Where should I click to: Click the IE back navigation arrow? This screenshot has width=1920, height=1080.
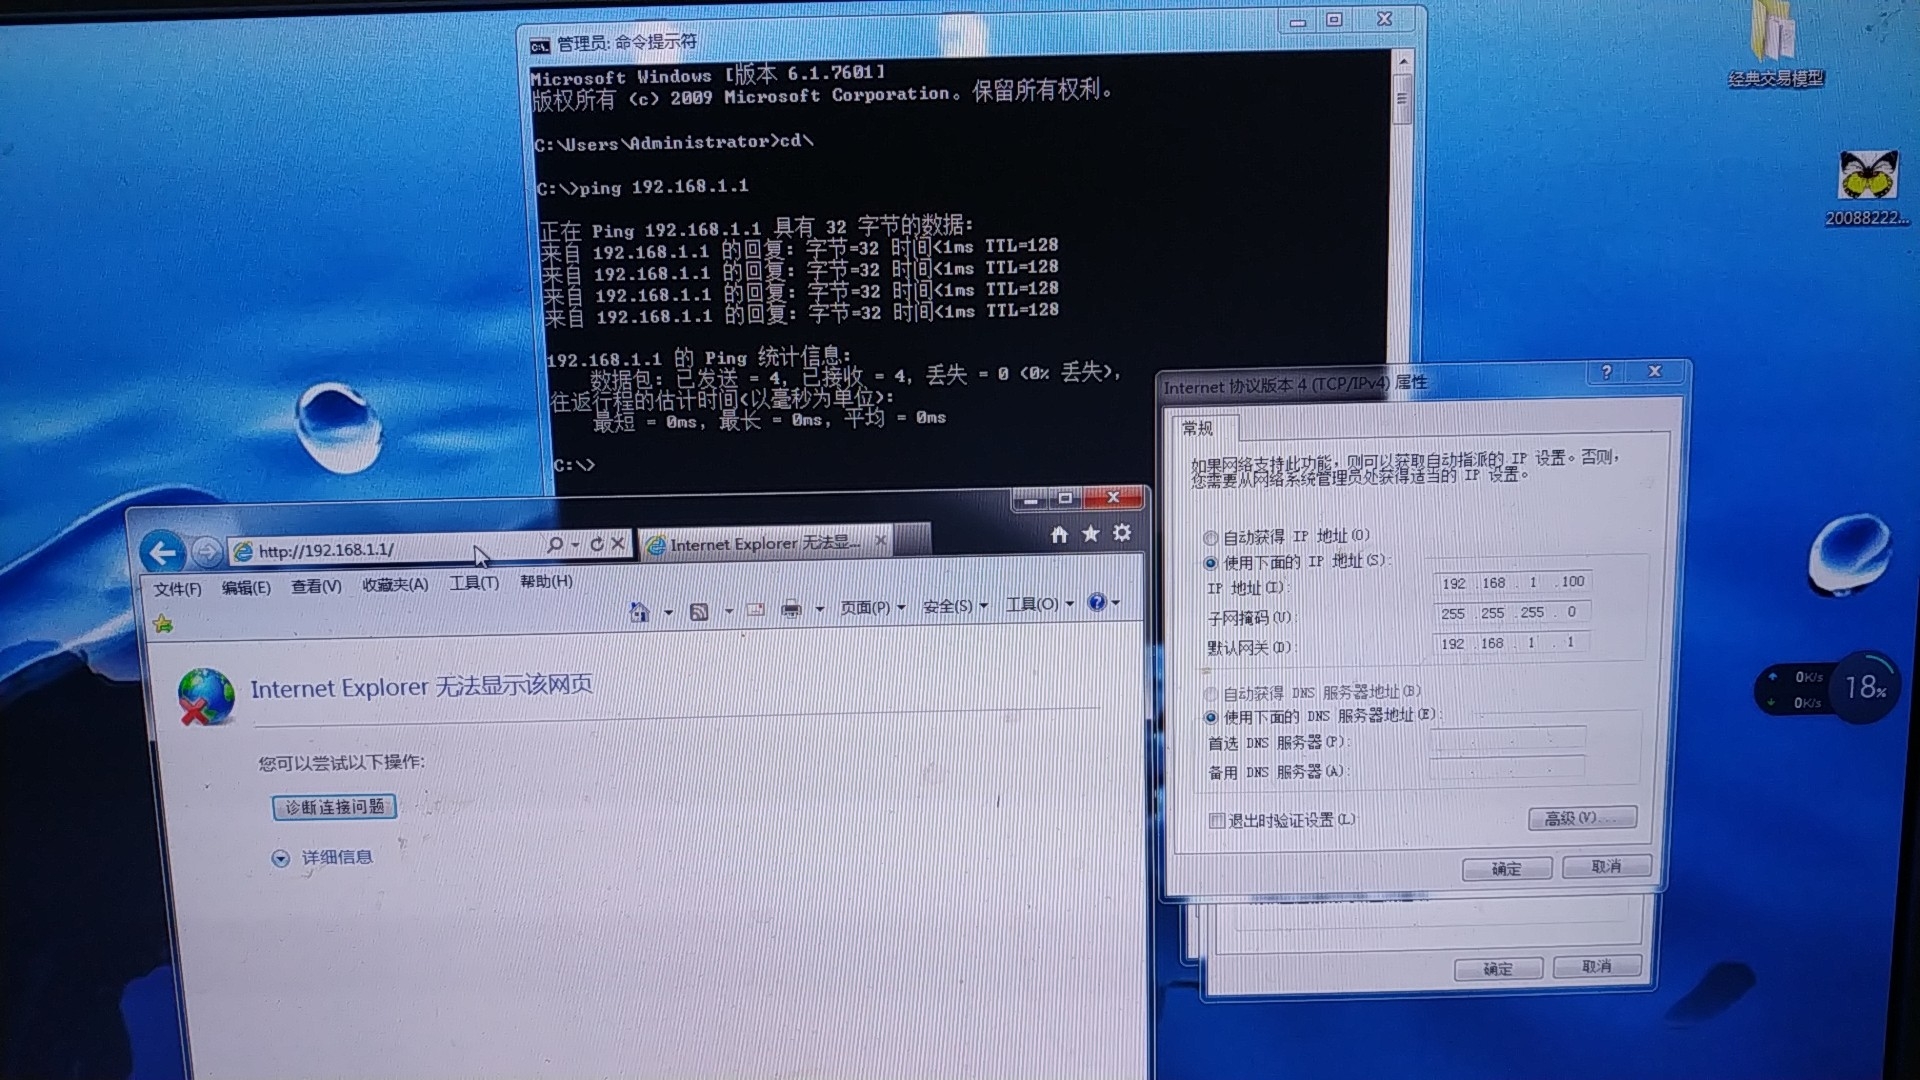162,552
